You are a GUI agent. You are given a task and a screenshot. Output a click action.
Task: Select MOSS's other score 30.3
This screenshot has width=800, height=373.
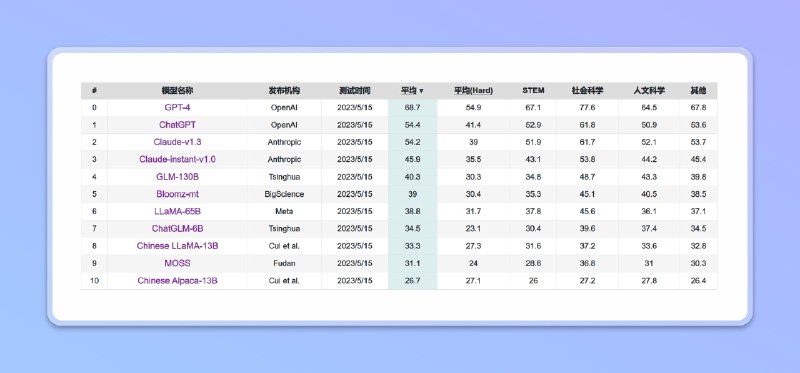tap(698, 263)
